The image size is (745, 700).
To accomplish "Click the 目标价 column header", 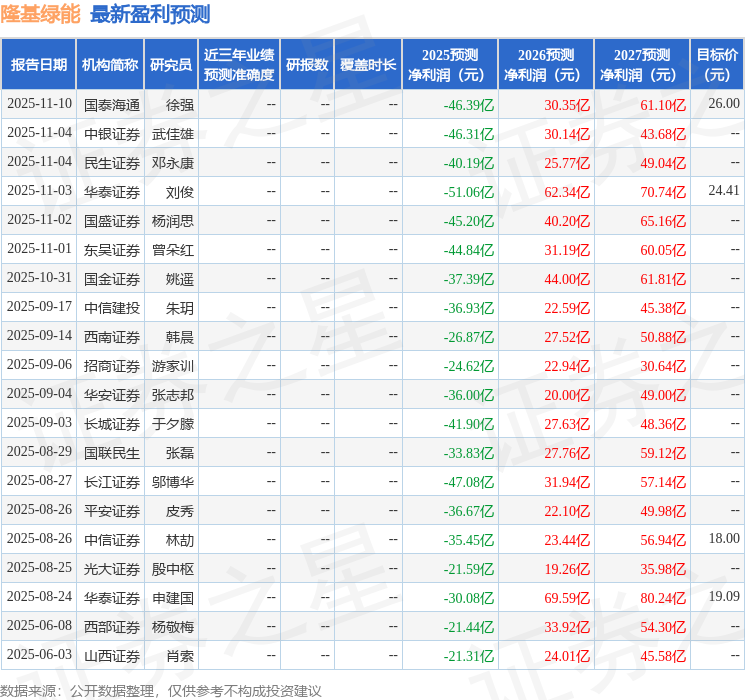I will [717, 65].
